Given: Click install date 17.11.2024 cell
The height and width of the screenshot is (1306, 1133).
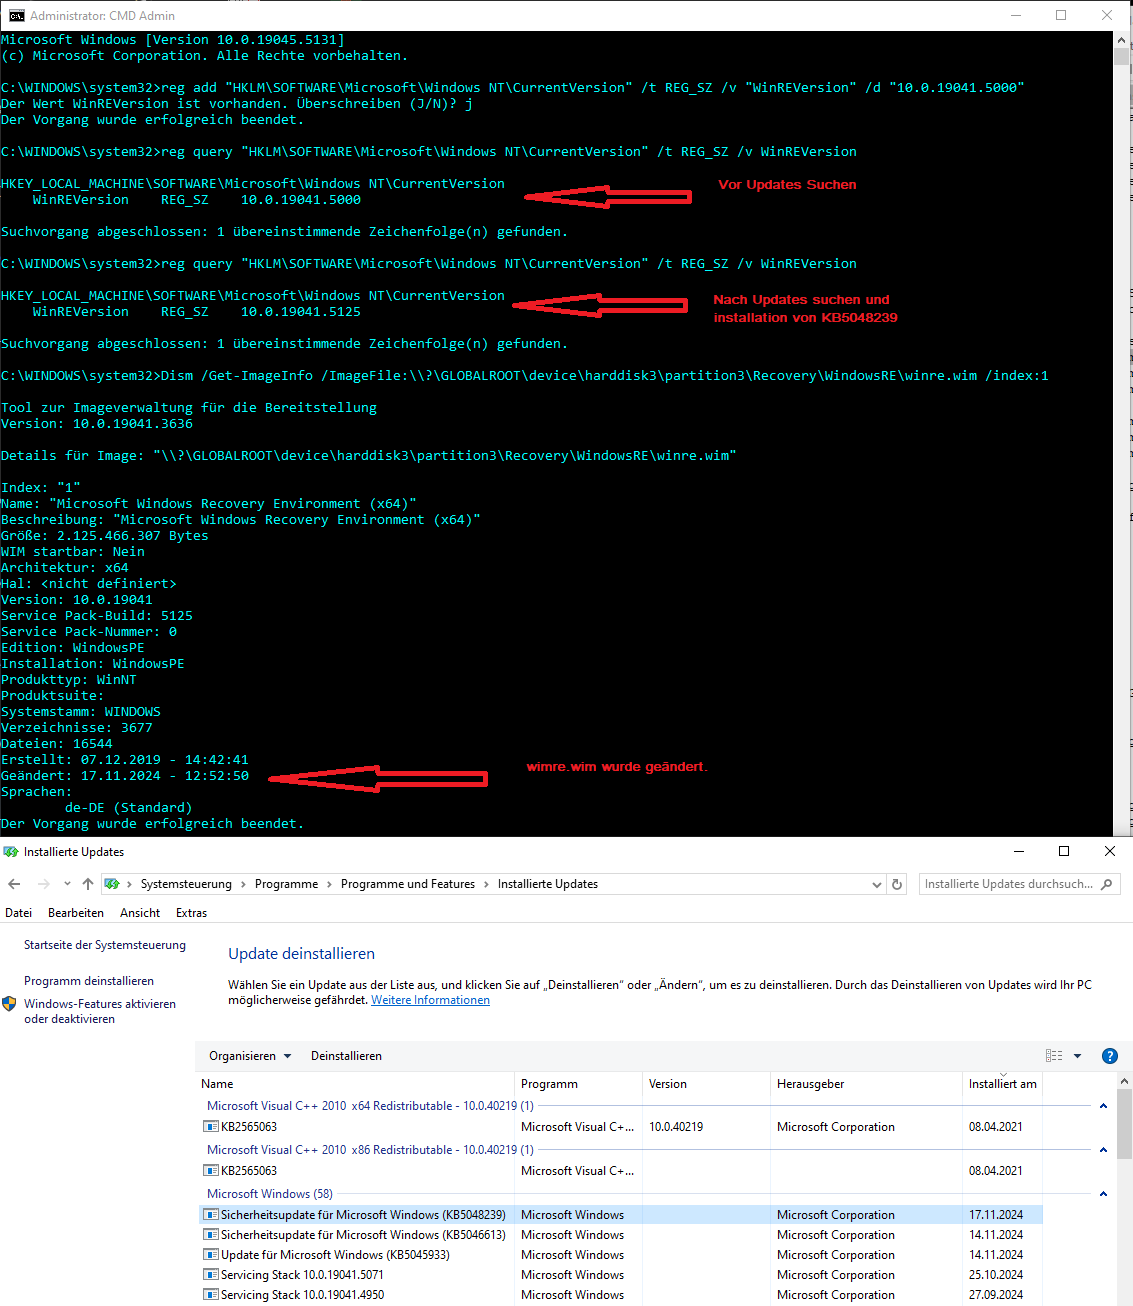Looking at the screenshot, I should pyautogui.click(x=996, y=1215).
